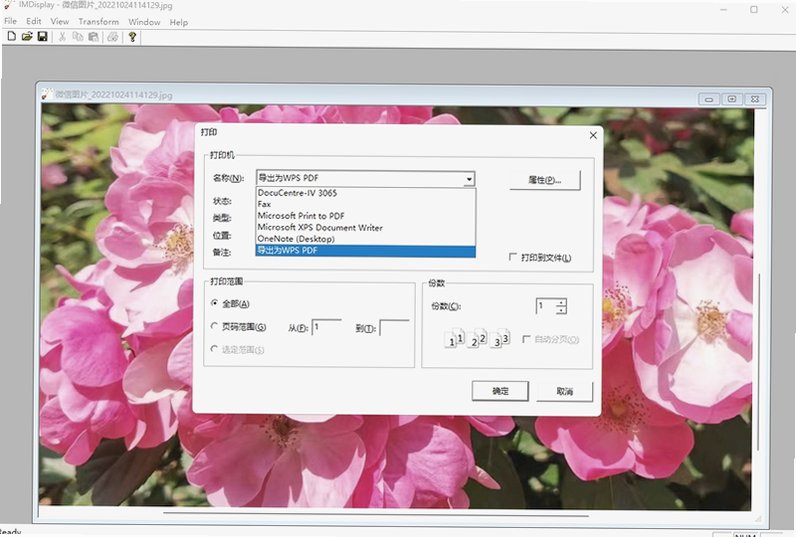This screenshot has width=796, height=537.
Task: Click the 份数(C) copies number field
Action: [546, 307]
